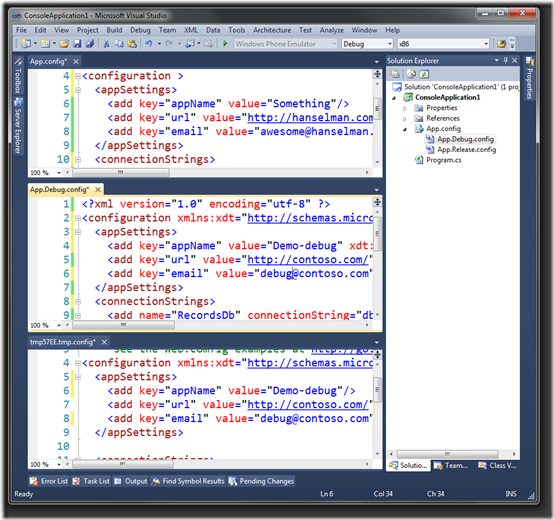This screenshot has width=554, height=520.
Task: Open the Task List panel tab
Action: (x=91, y=481)
